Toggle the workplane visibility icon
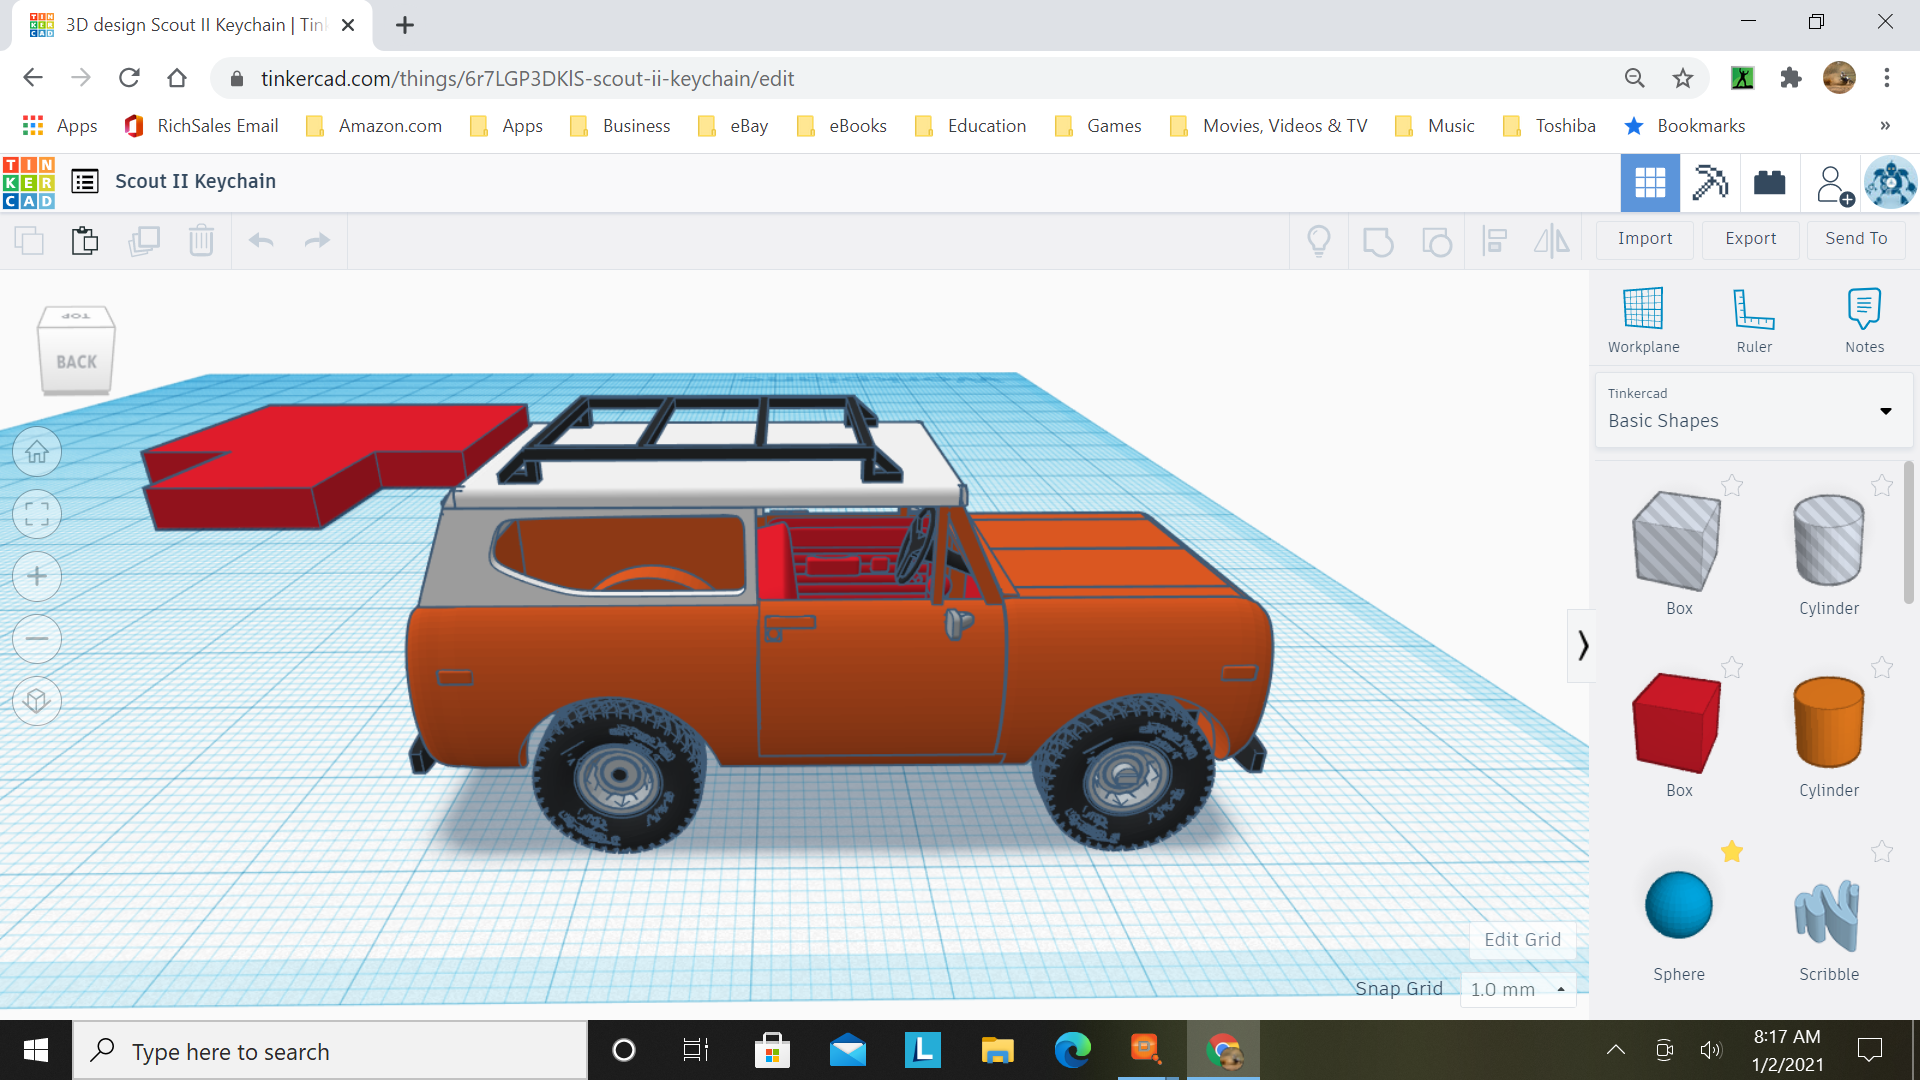 (x=1644, y=314)
